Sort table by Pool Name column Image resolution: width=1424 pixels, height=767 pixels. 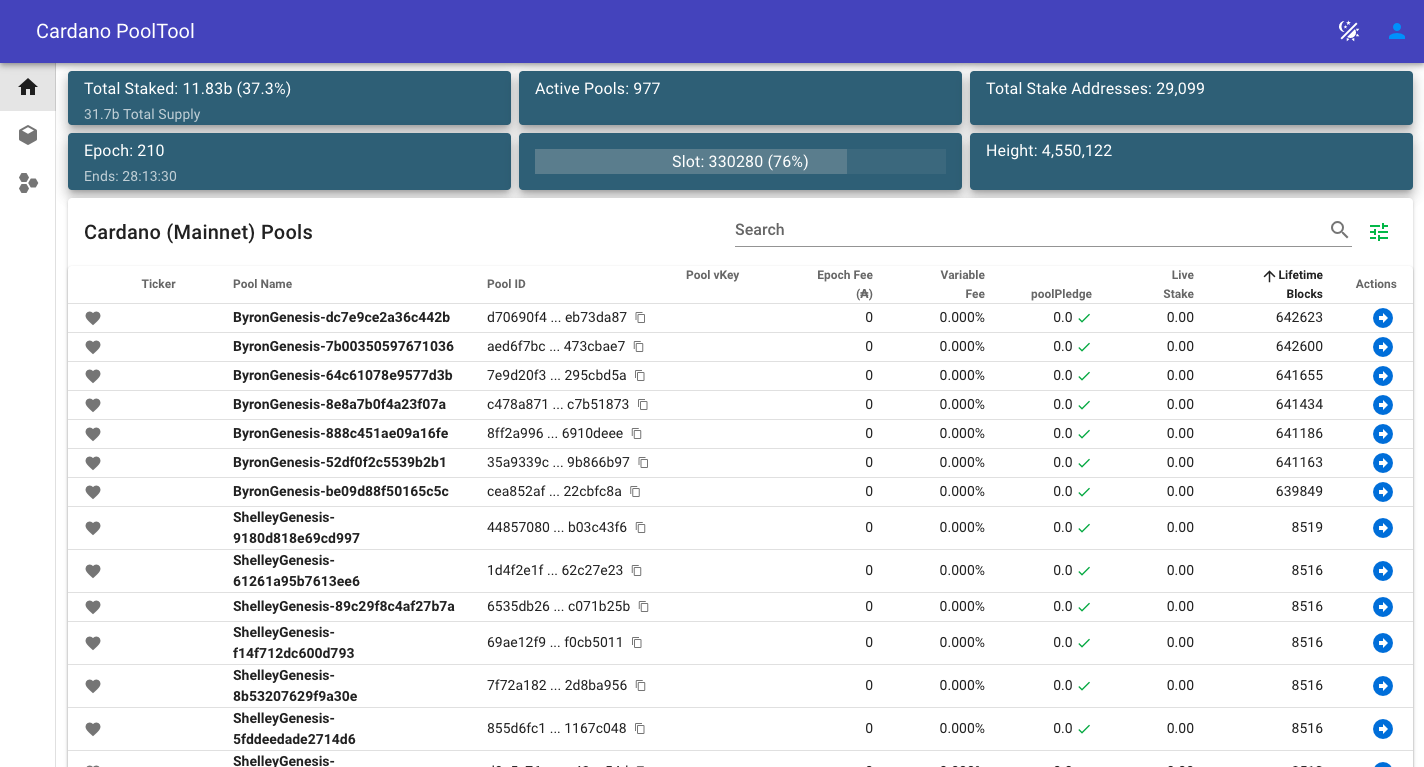[262, 284]
